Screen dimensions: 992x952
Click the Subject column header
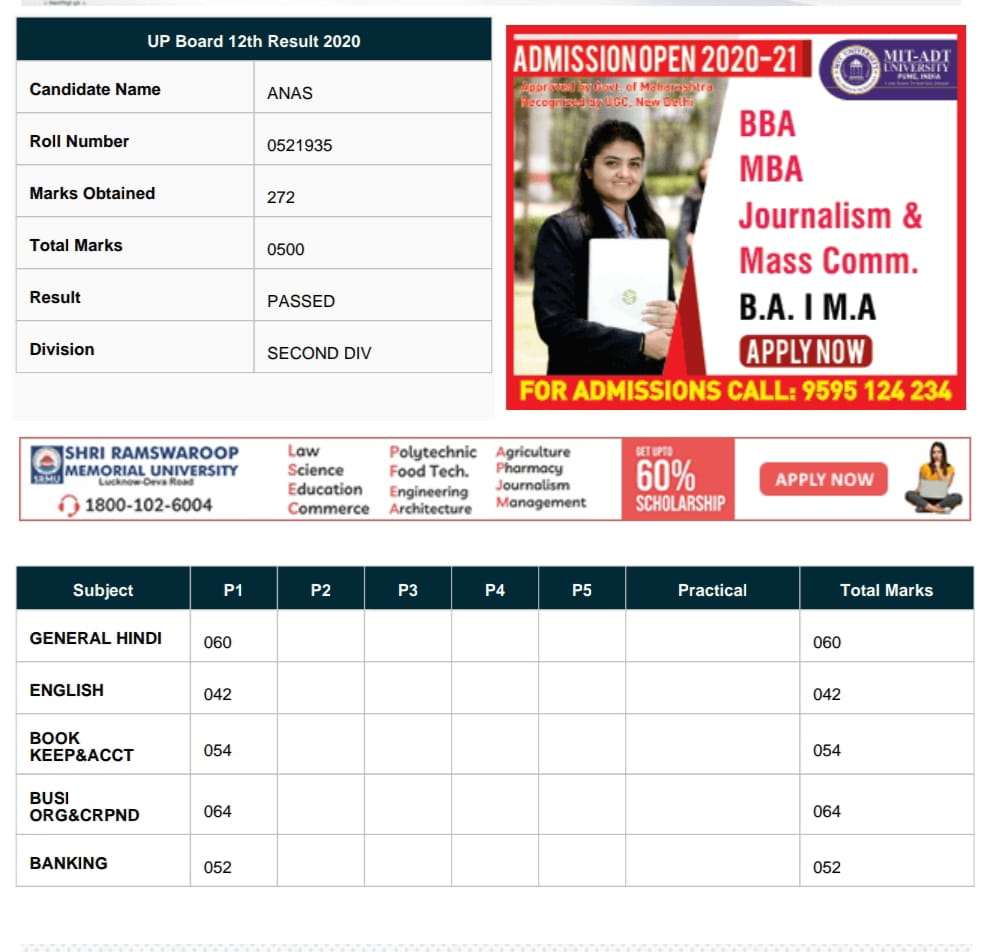click(103, 590)
